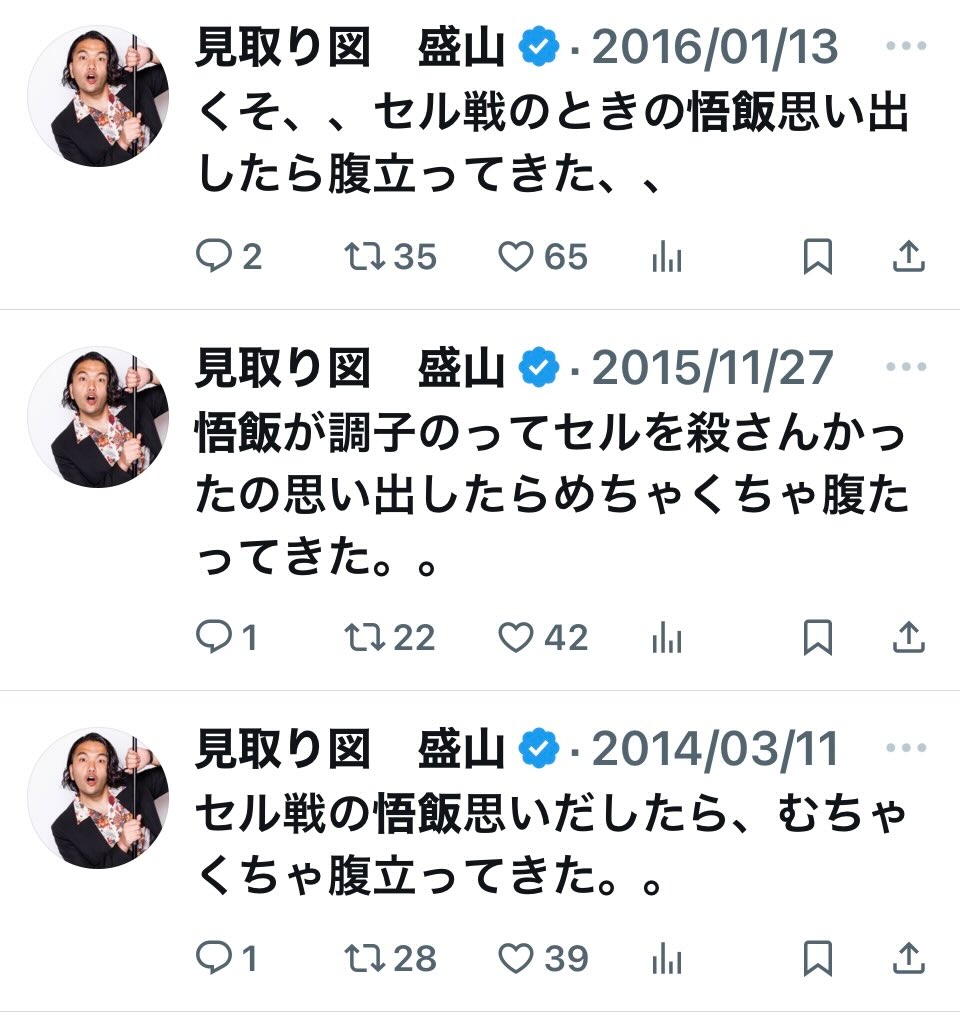
Task: Like the 2016/01/13 tweet
Action: pos(516,257)
